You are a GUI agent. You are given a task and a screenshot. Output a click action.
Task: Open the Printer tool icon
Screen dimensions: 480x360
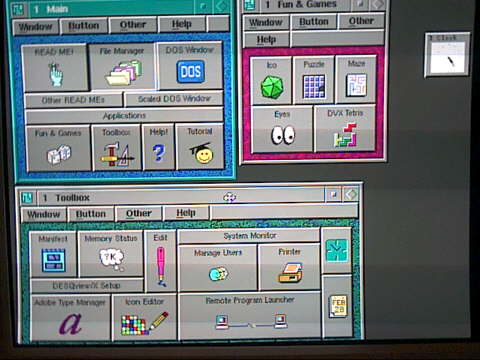click(x=289, y=267)
